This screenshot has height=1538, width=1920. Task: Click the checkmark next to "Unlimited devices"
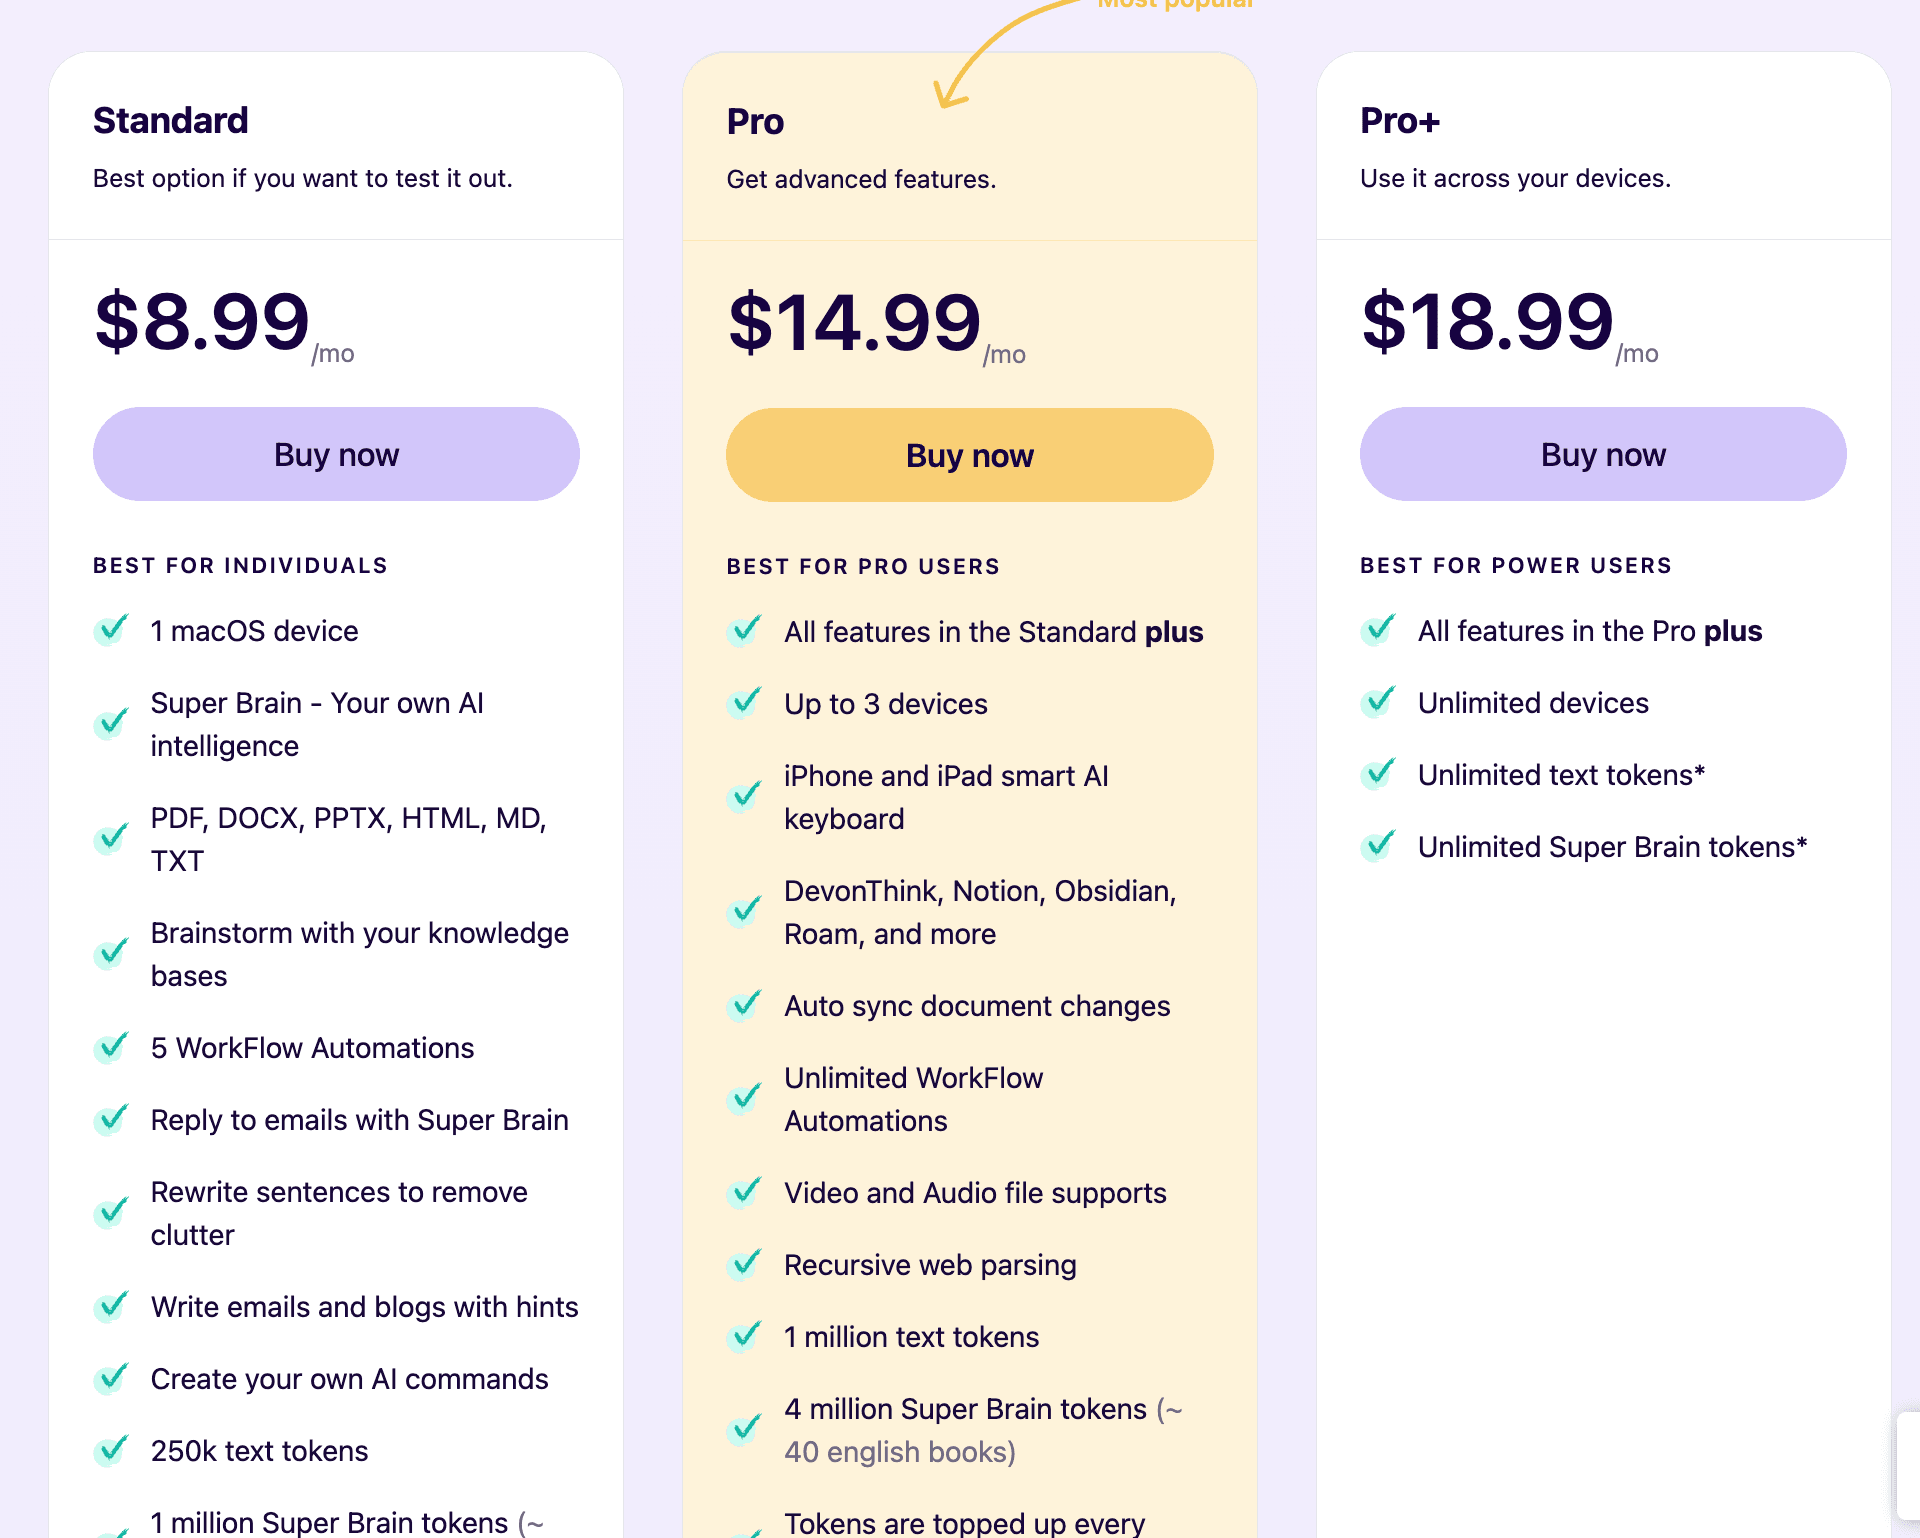click(1378, 702)
